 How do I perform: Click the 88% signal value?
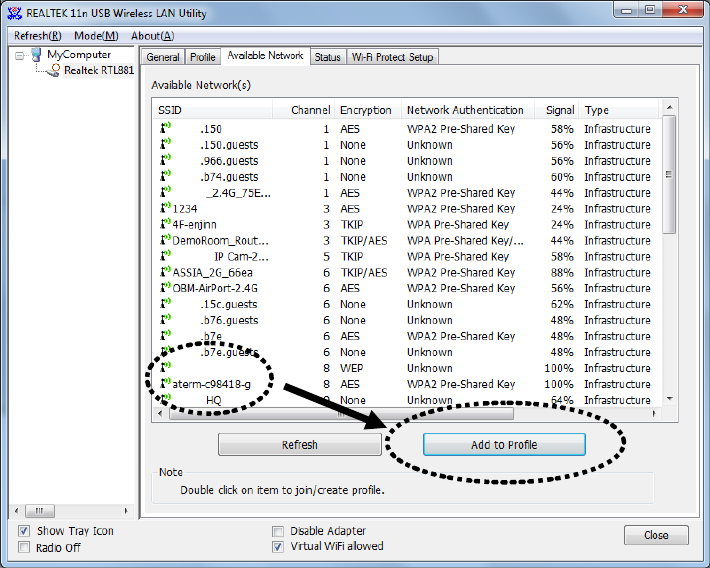tap(562, 272)
